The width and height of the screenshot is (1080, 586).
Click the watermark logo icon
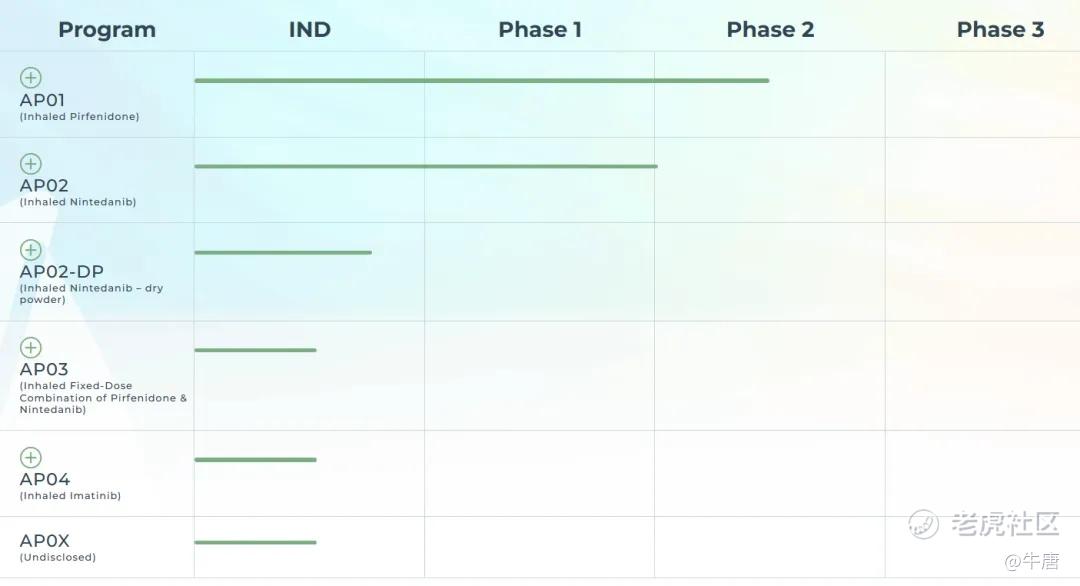(923, 525)
